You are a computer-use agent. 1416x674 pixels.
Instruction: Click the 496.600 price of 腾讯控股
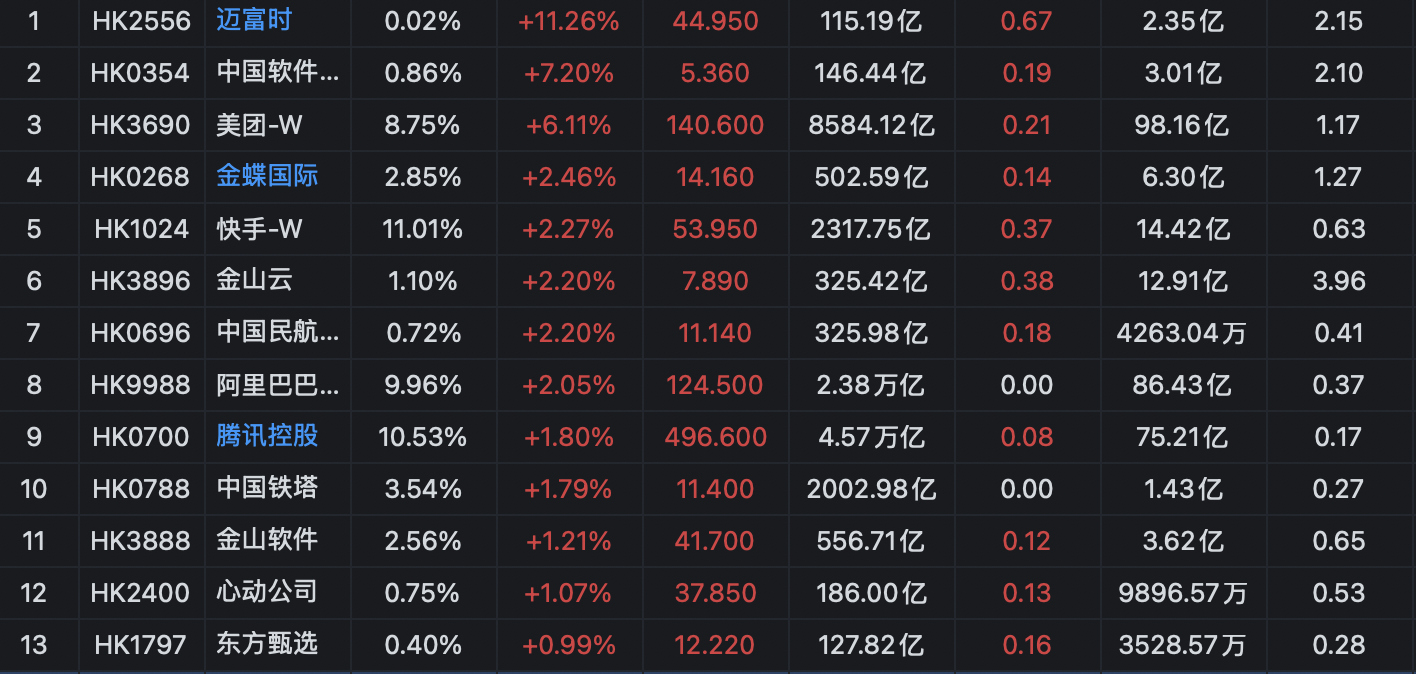coord(715,437)
